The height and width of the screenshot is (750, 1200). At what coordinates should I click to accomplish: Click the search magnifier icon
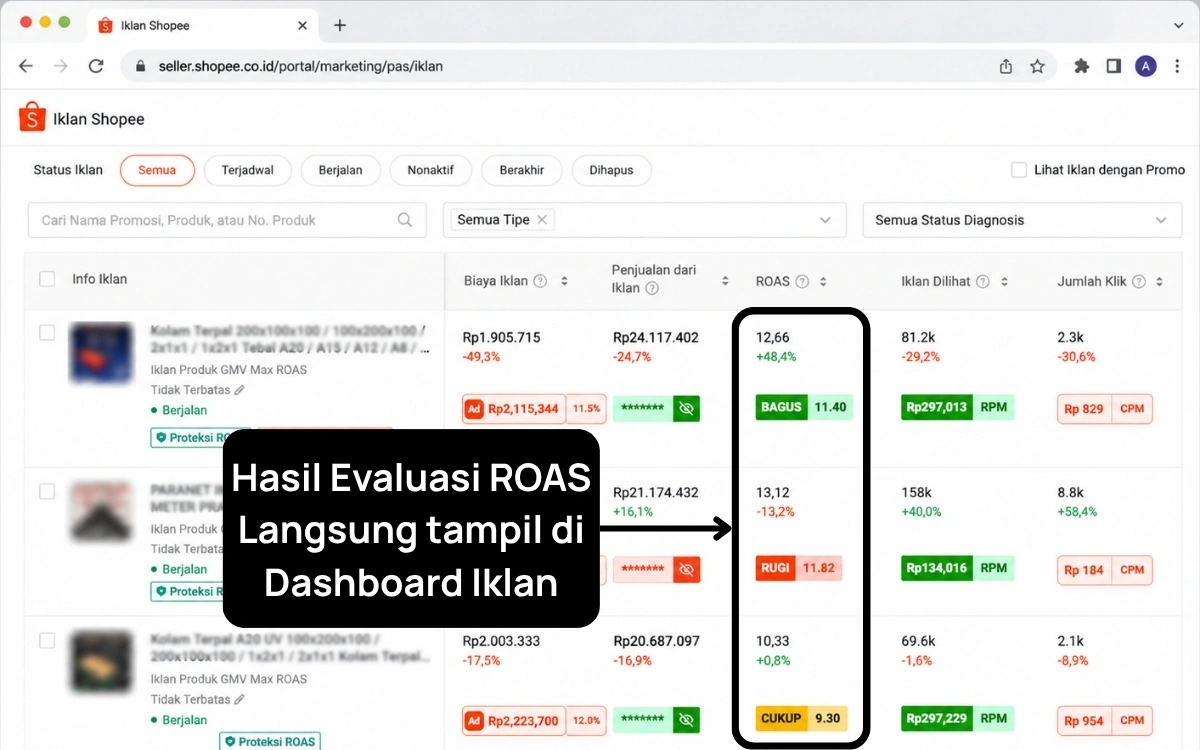pos(405,220)
